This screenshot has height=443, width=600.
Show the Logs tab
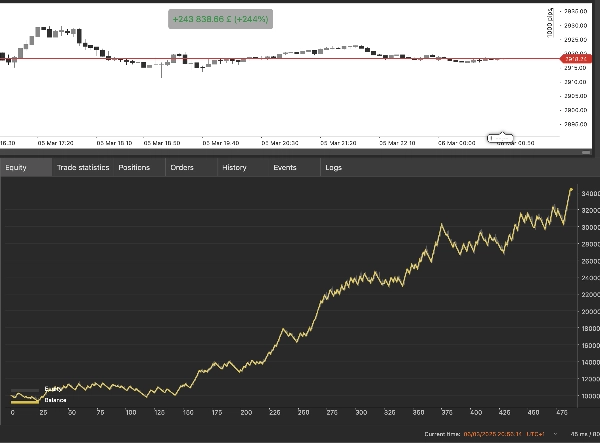coord(333,167)
